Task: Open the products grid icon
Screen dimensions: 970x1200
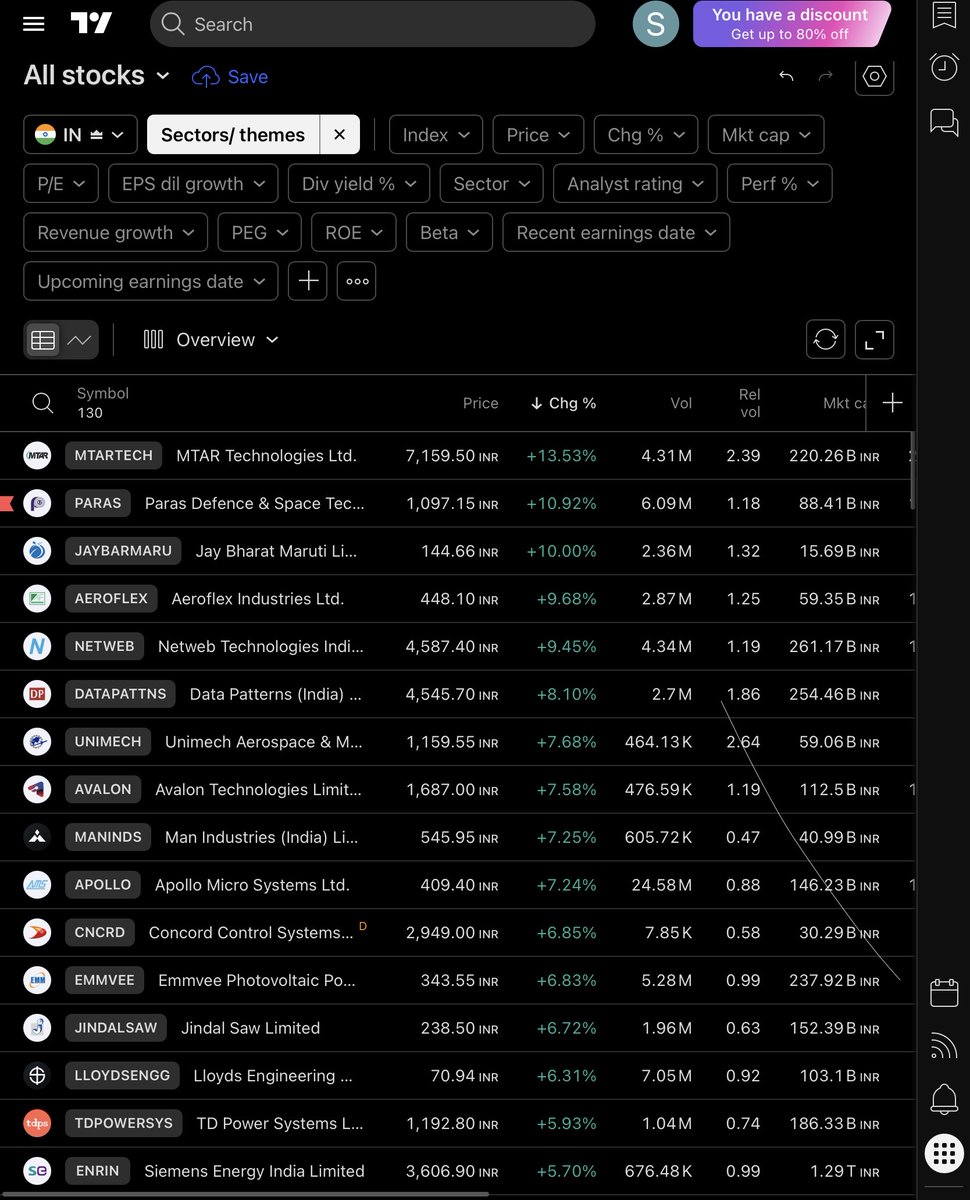Action: point(944,1153)
